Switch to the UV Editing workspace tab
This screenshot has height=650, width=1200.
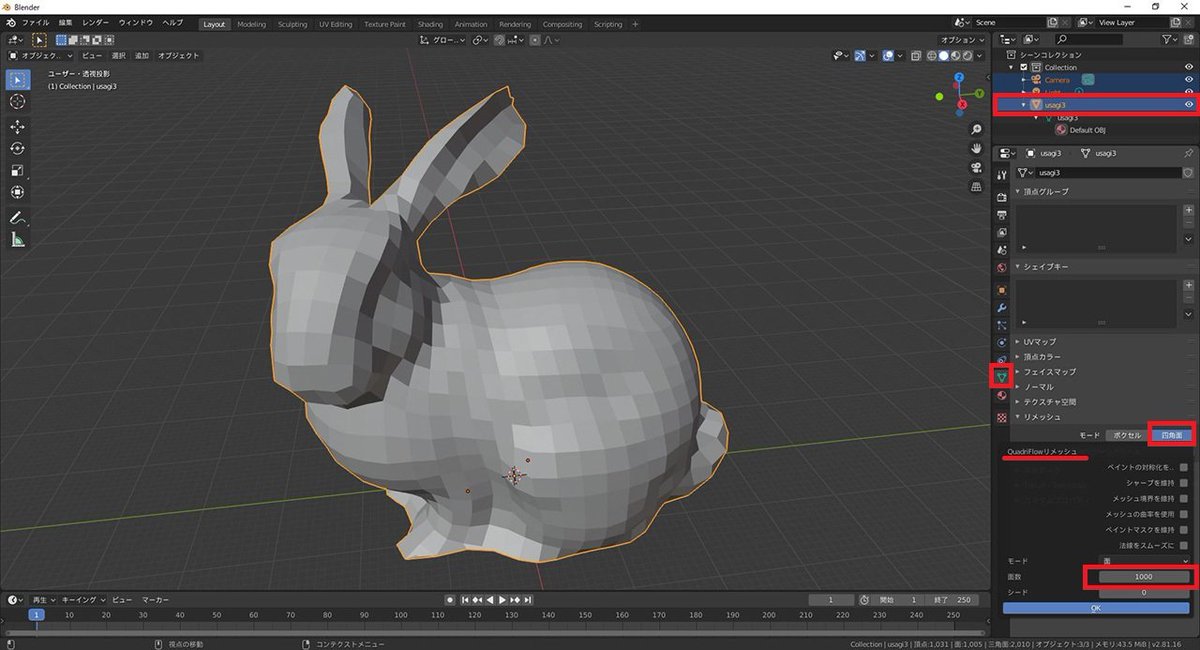coord(336,24)
